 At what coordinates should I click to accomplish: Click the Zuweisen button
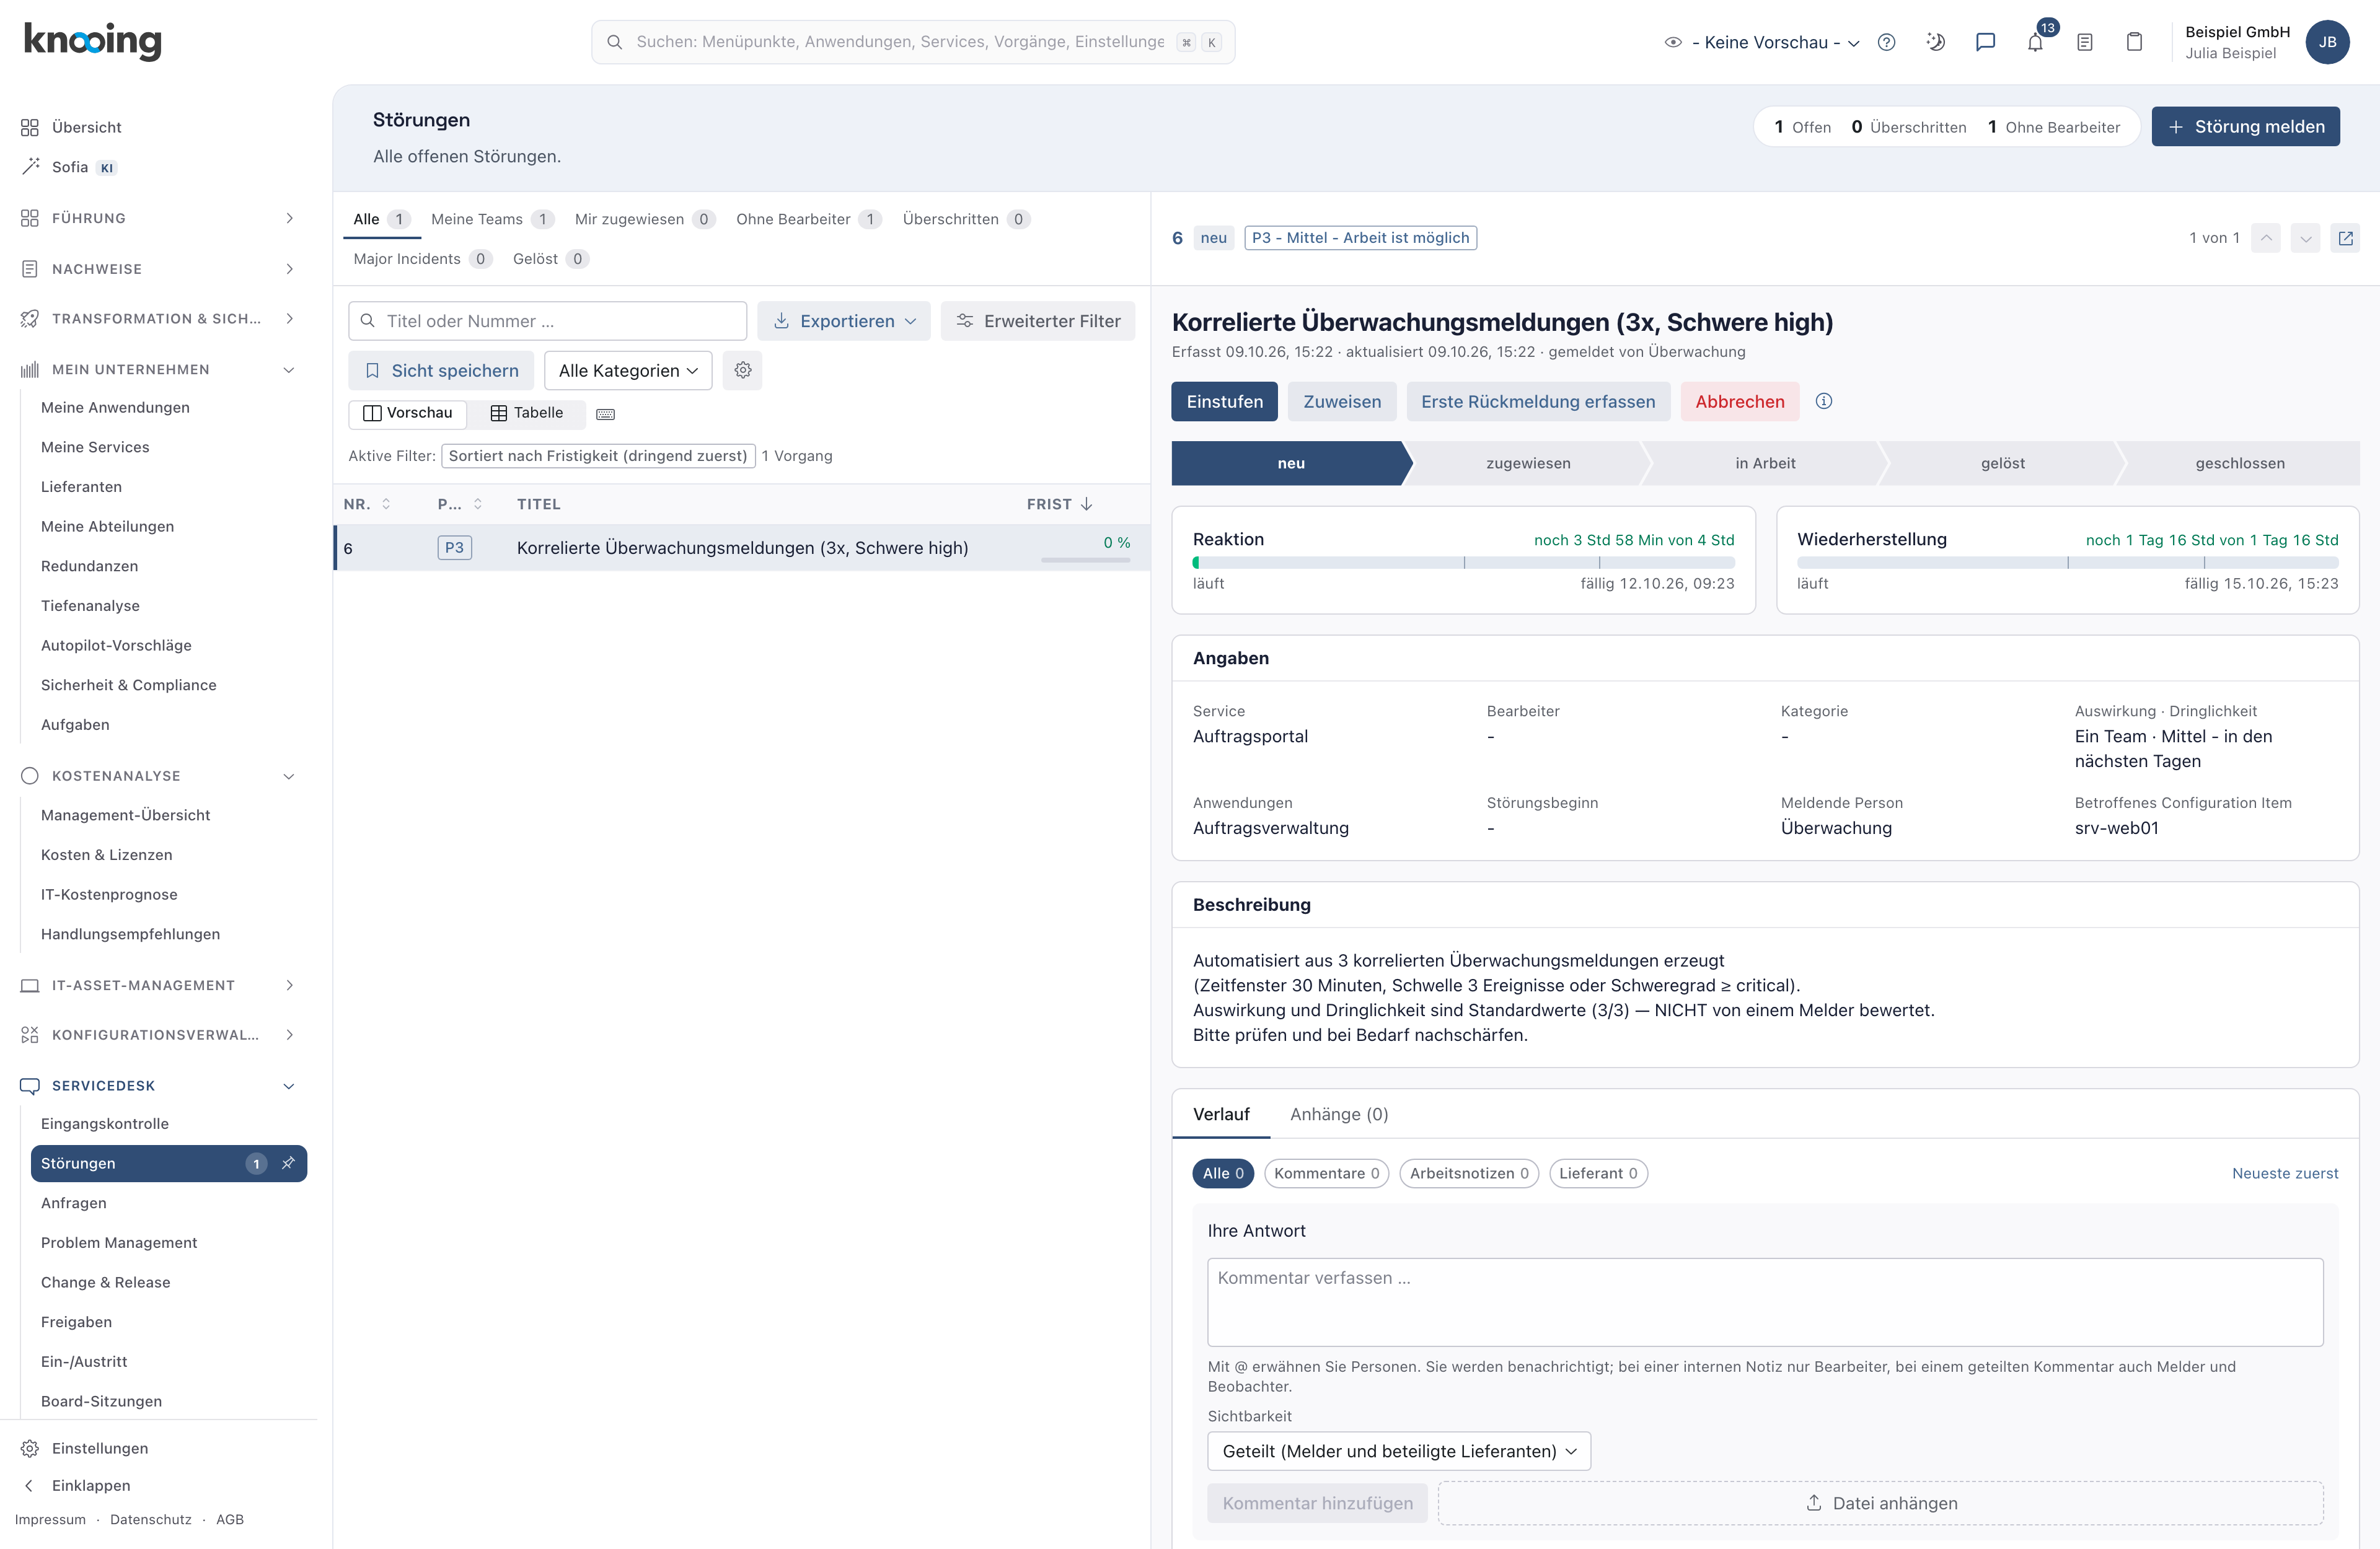[x=1342, y=401]
